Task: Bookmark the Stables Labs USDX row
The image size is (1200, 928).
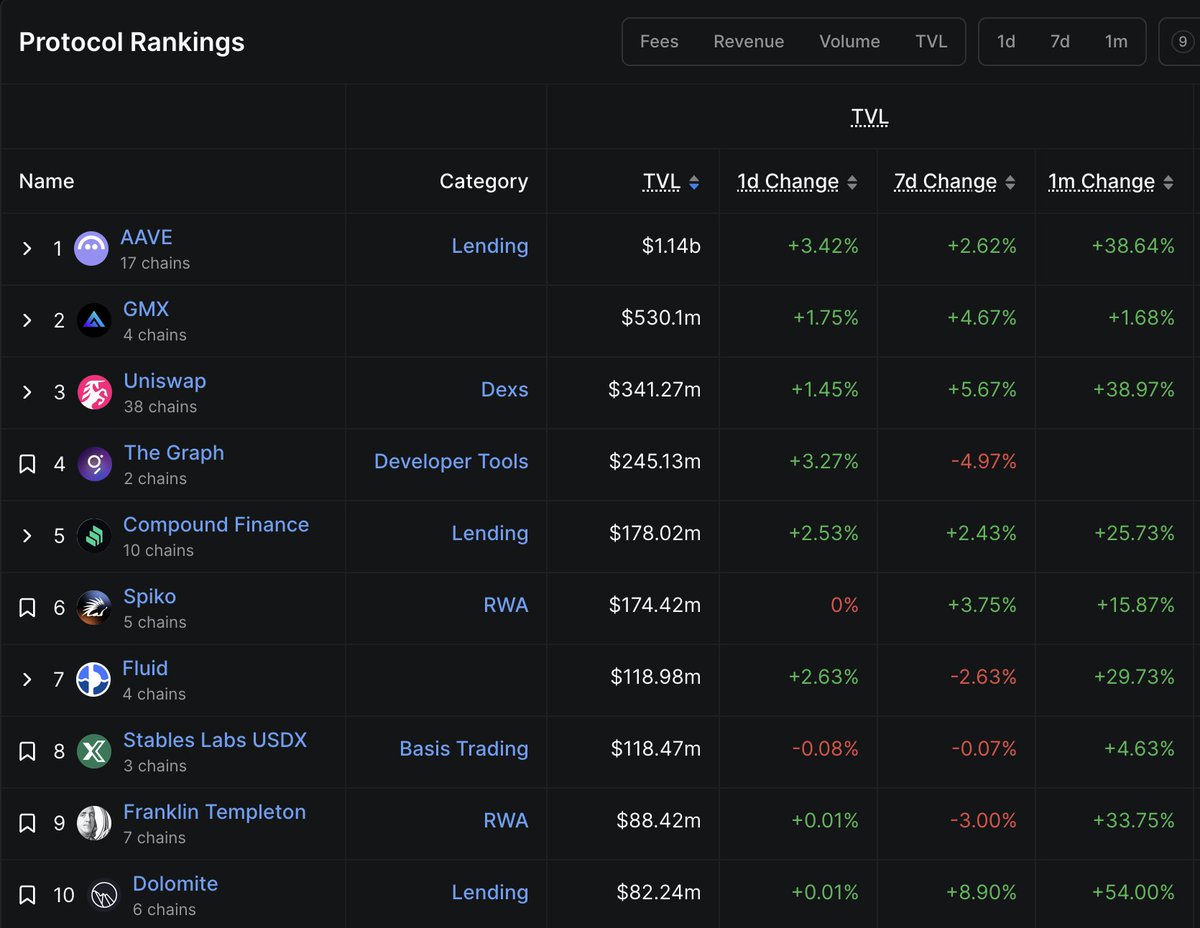Action: [28, 751]
